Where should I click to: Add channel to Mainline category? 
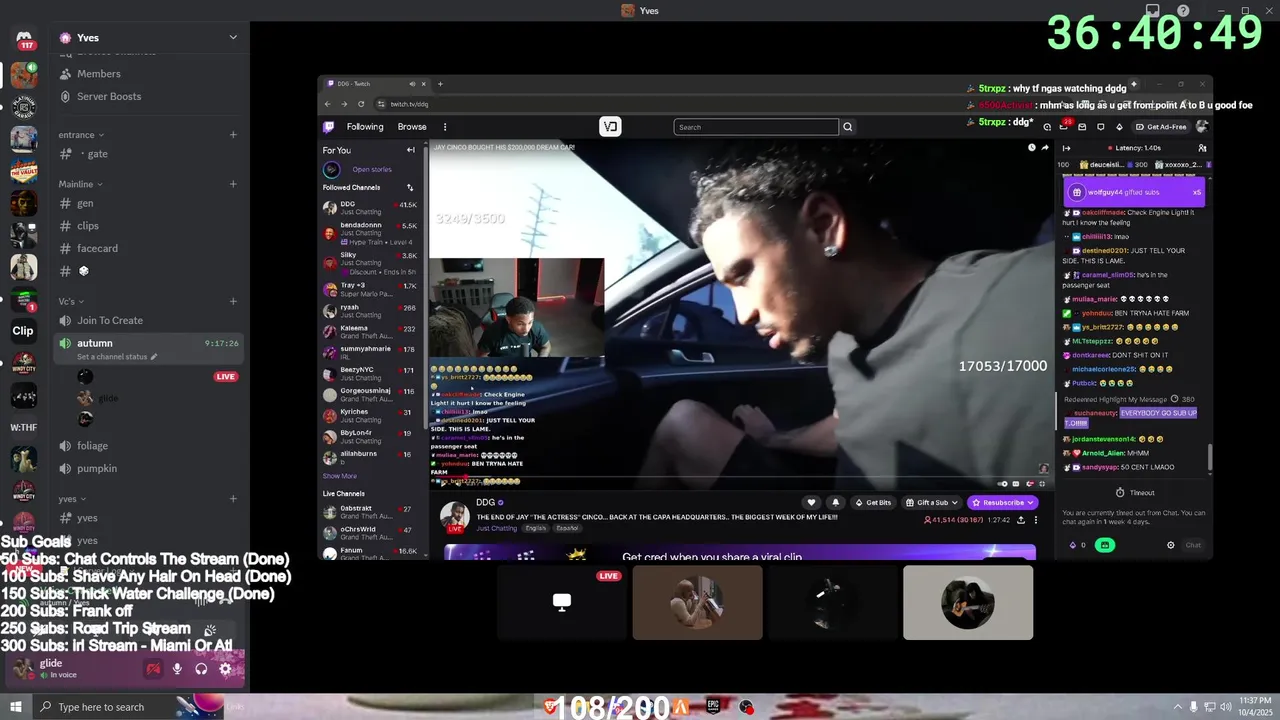[x=233, y=184]
